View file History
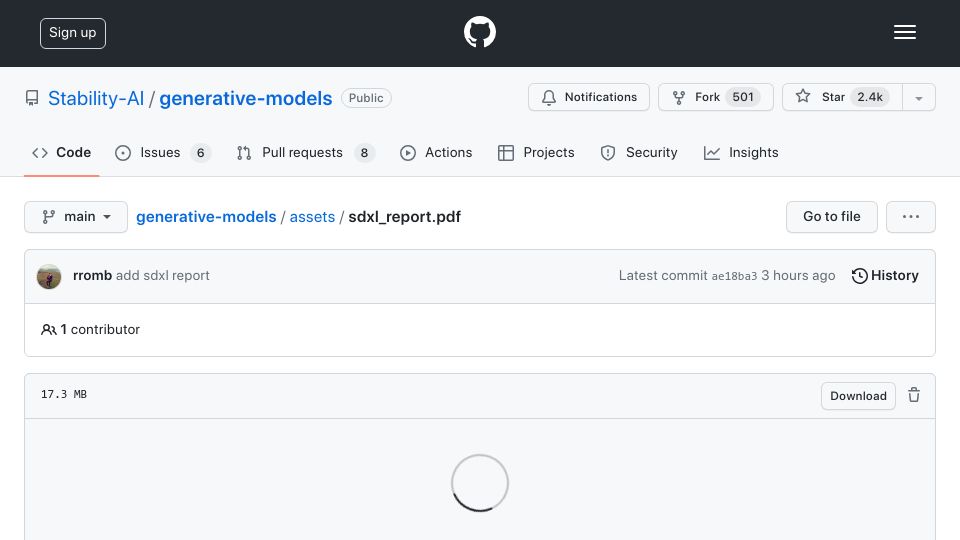Image resolution: width=960 pixels, height=540 pixels. [x=885, y=276]
